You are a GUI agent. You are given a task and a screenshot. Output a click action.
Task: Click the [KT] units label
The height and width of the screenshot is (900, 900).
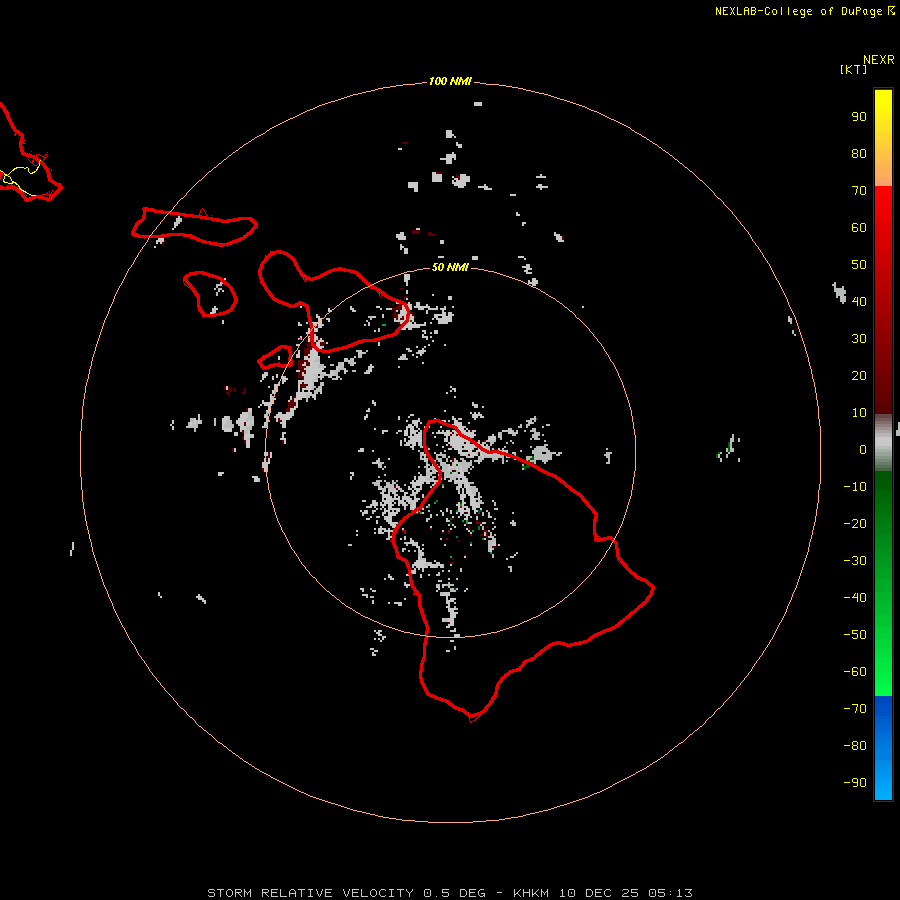[x=854, y=69]
